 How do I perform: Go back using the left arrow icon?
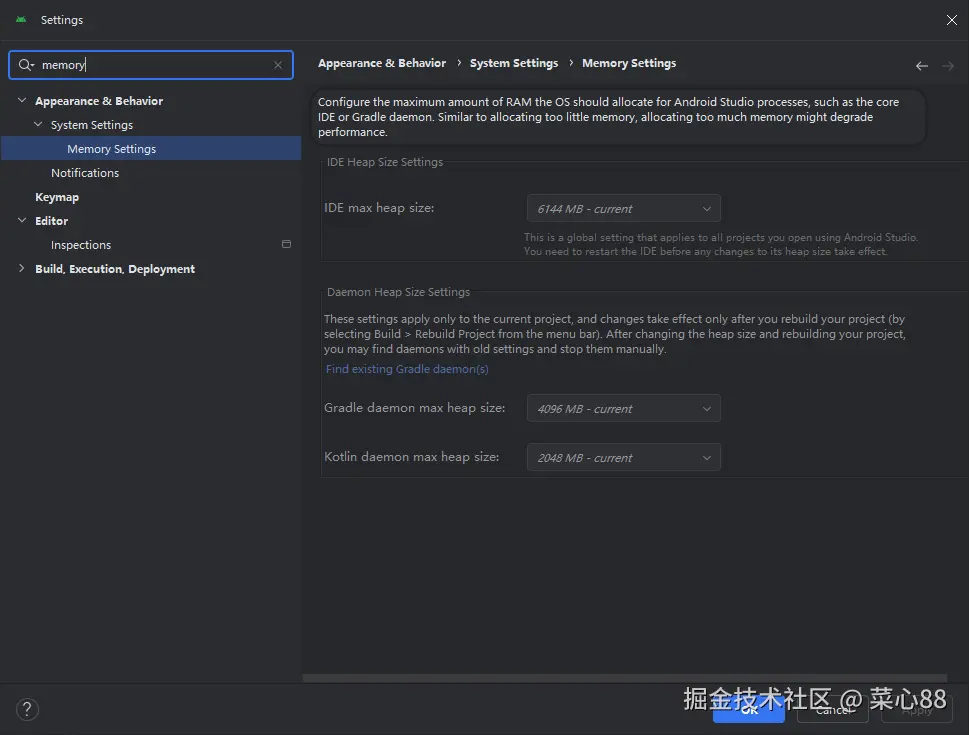coord(921,66)
